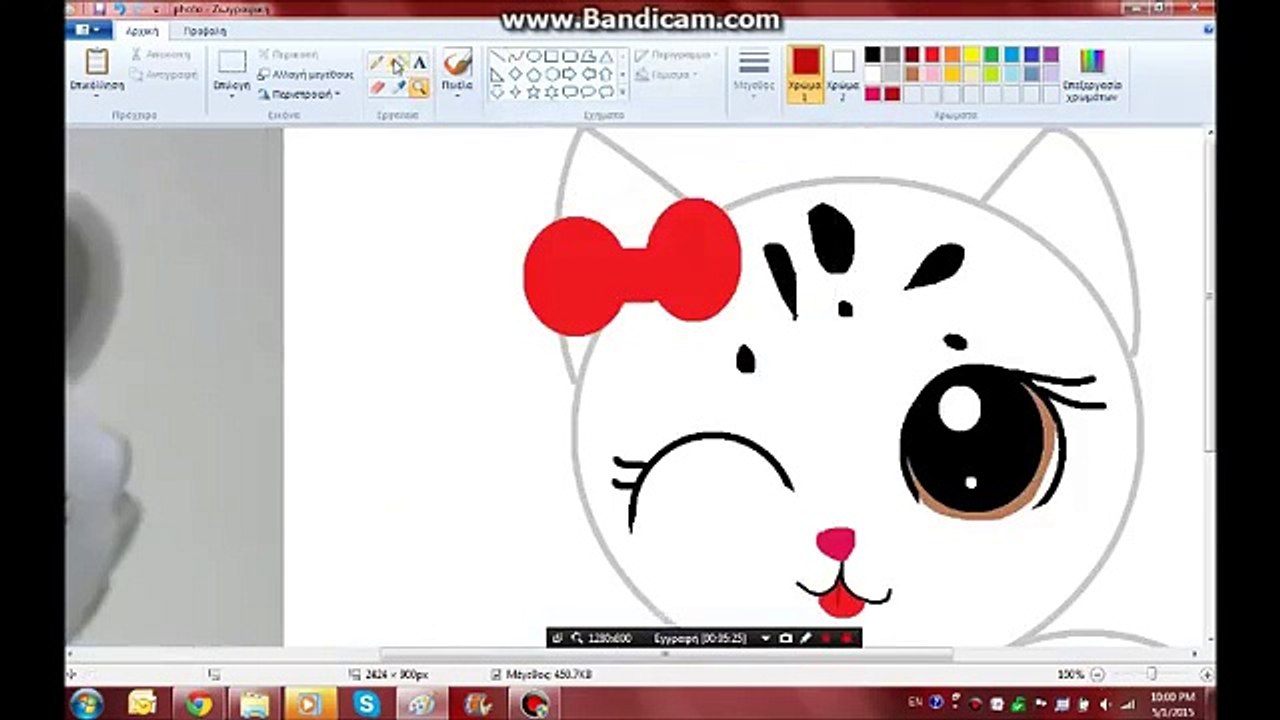Image resolution: width=1280 pixels, height=720 pixels.
Task: Open the line Size dropdown
Action: [x=754, y=72]
